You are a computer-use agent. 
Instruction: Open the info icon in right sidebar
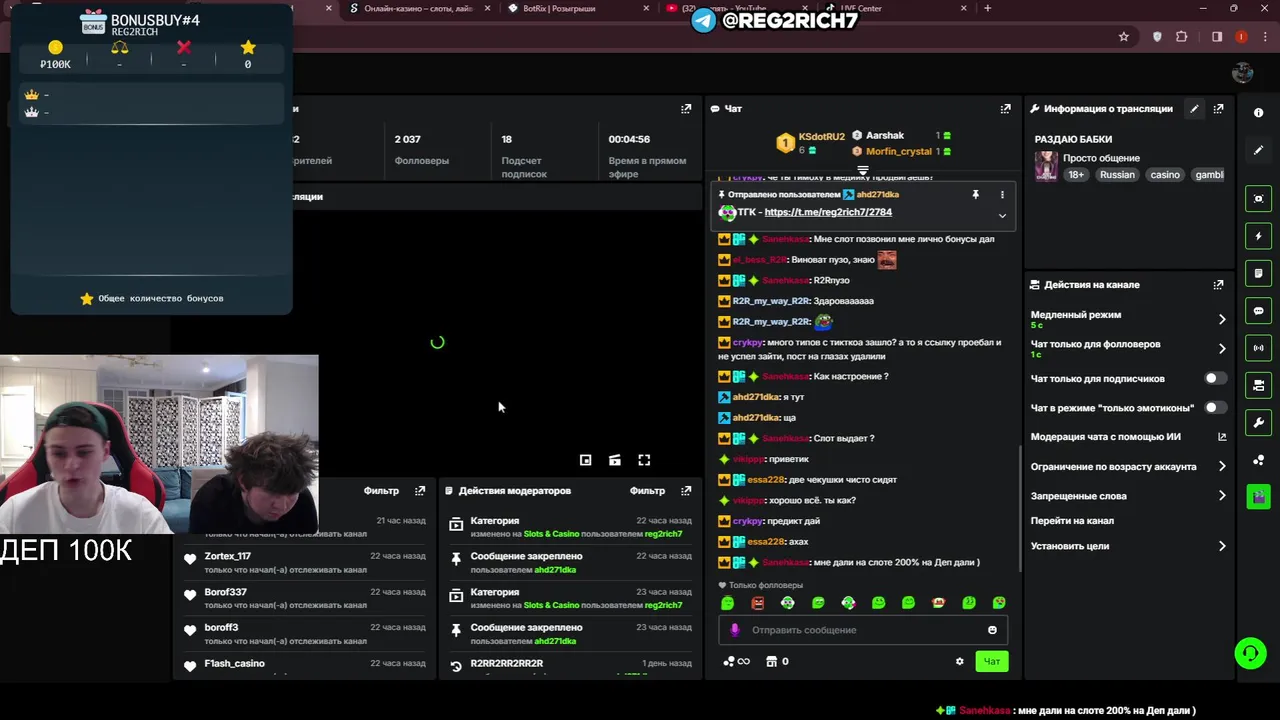tap(1259, 114)
